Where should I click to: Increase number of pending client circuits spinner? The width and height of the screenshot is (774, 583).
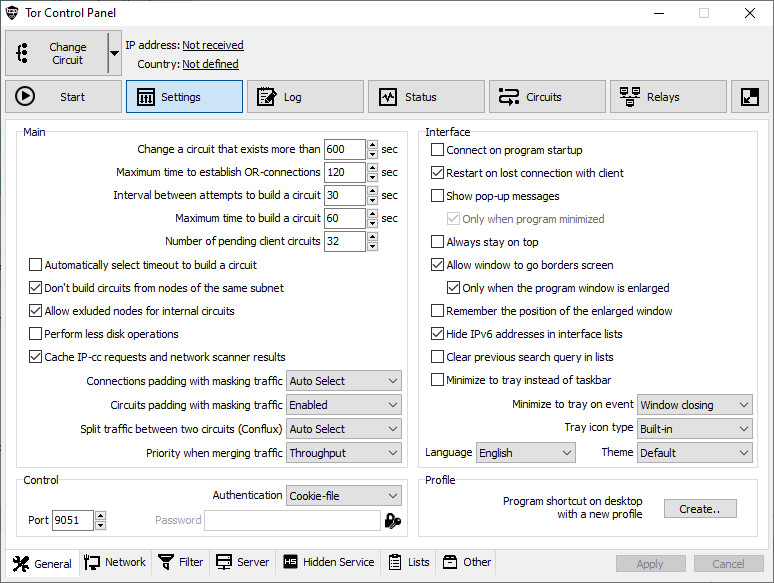coord(373,236)
